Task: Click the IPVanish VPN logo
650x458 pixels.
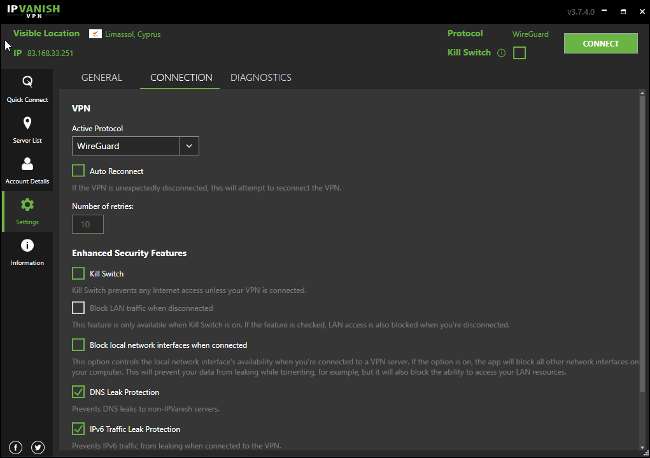Action: click(x=34, y=11)
